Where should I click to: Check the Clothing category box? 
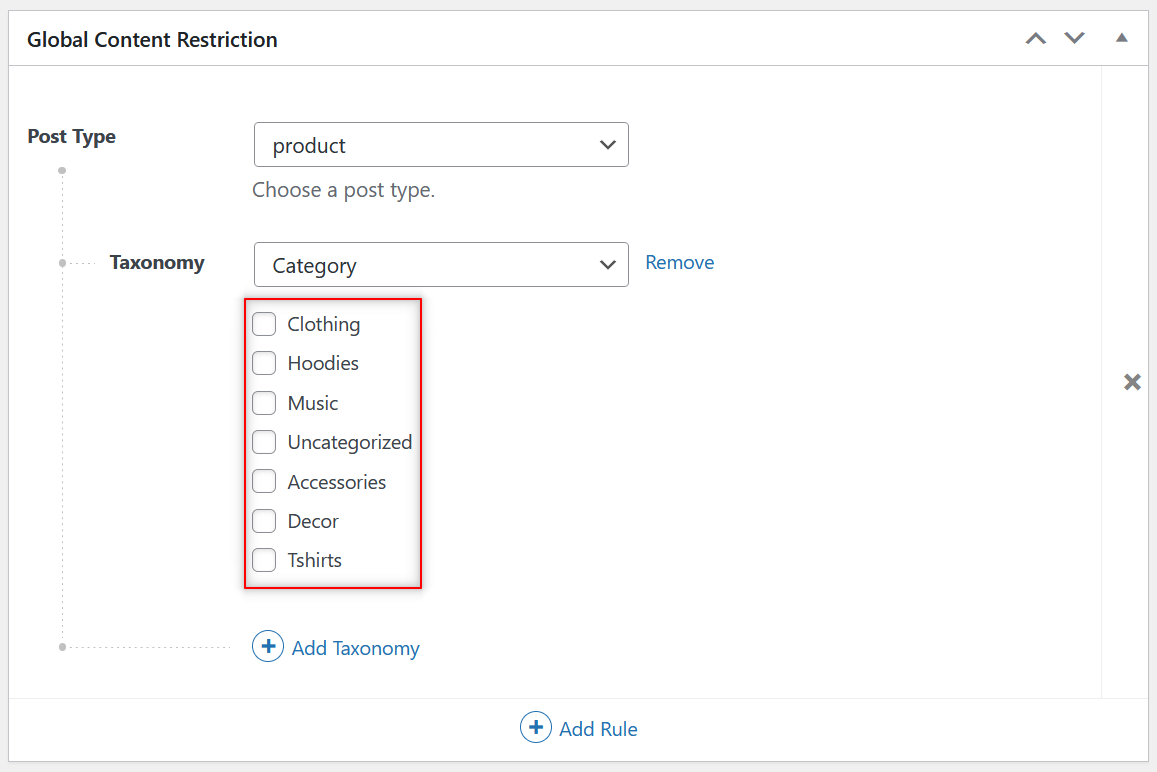[264, 324]
